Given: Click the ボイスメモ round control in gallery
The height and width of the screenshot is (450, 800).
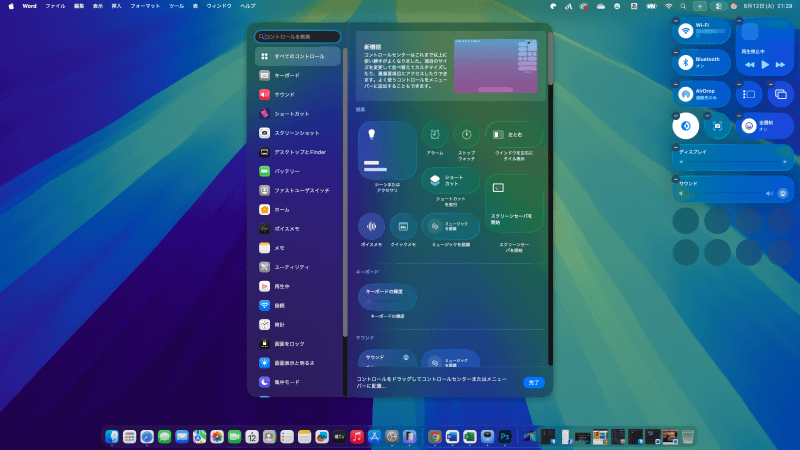Looking at the screenshot, I should pyautogui.click(x=371, y=227).
